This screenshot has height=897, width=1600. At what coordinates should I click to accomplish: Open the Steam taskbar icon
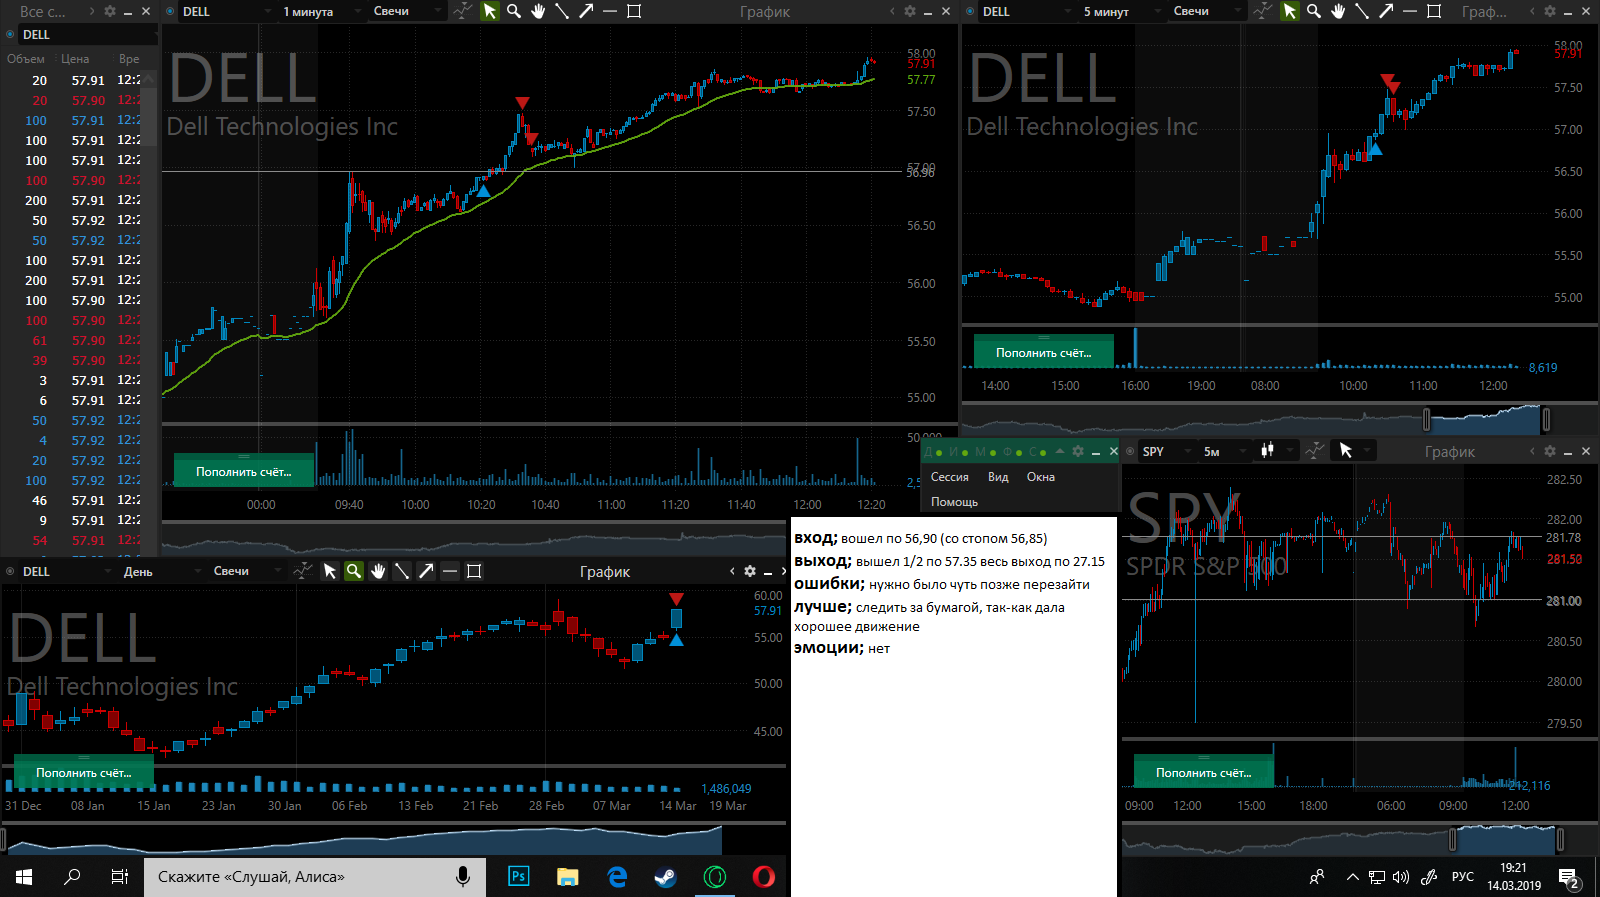click(665, 877)
